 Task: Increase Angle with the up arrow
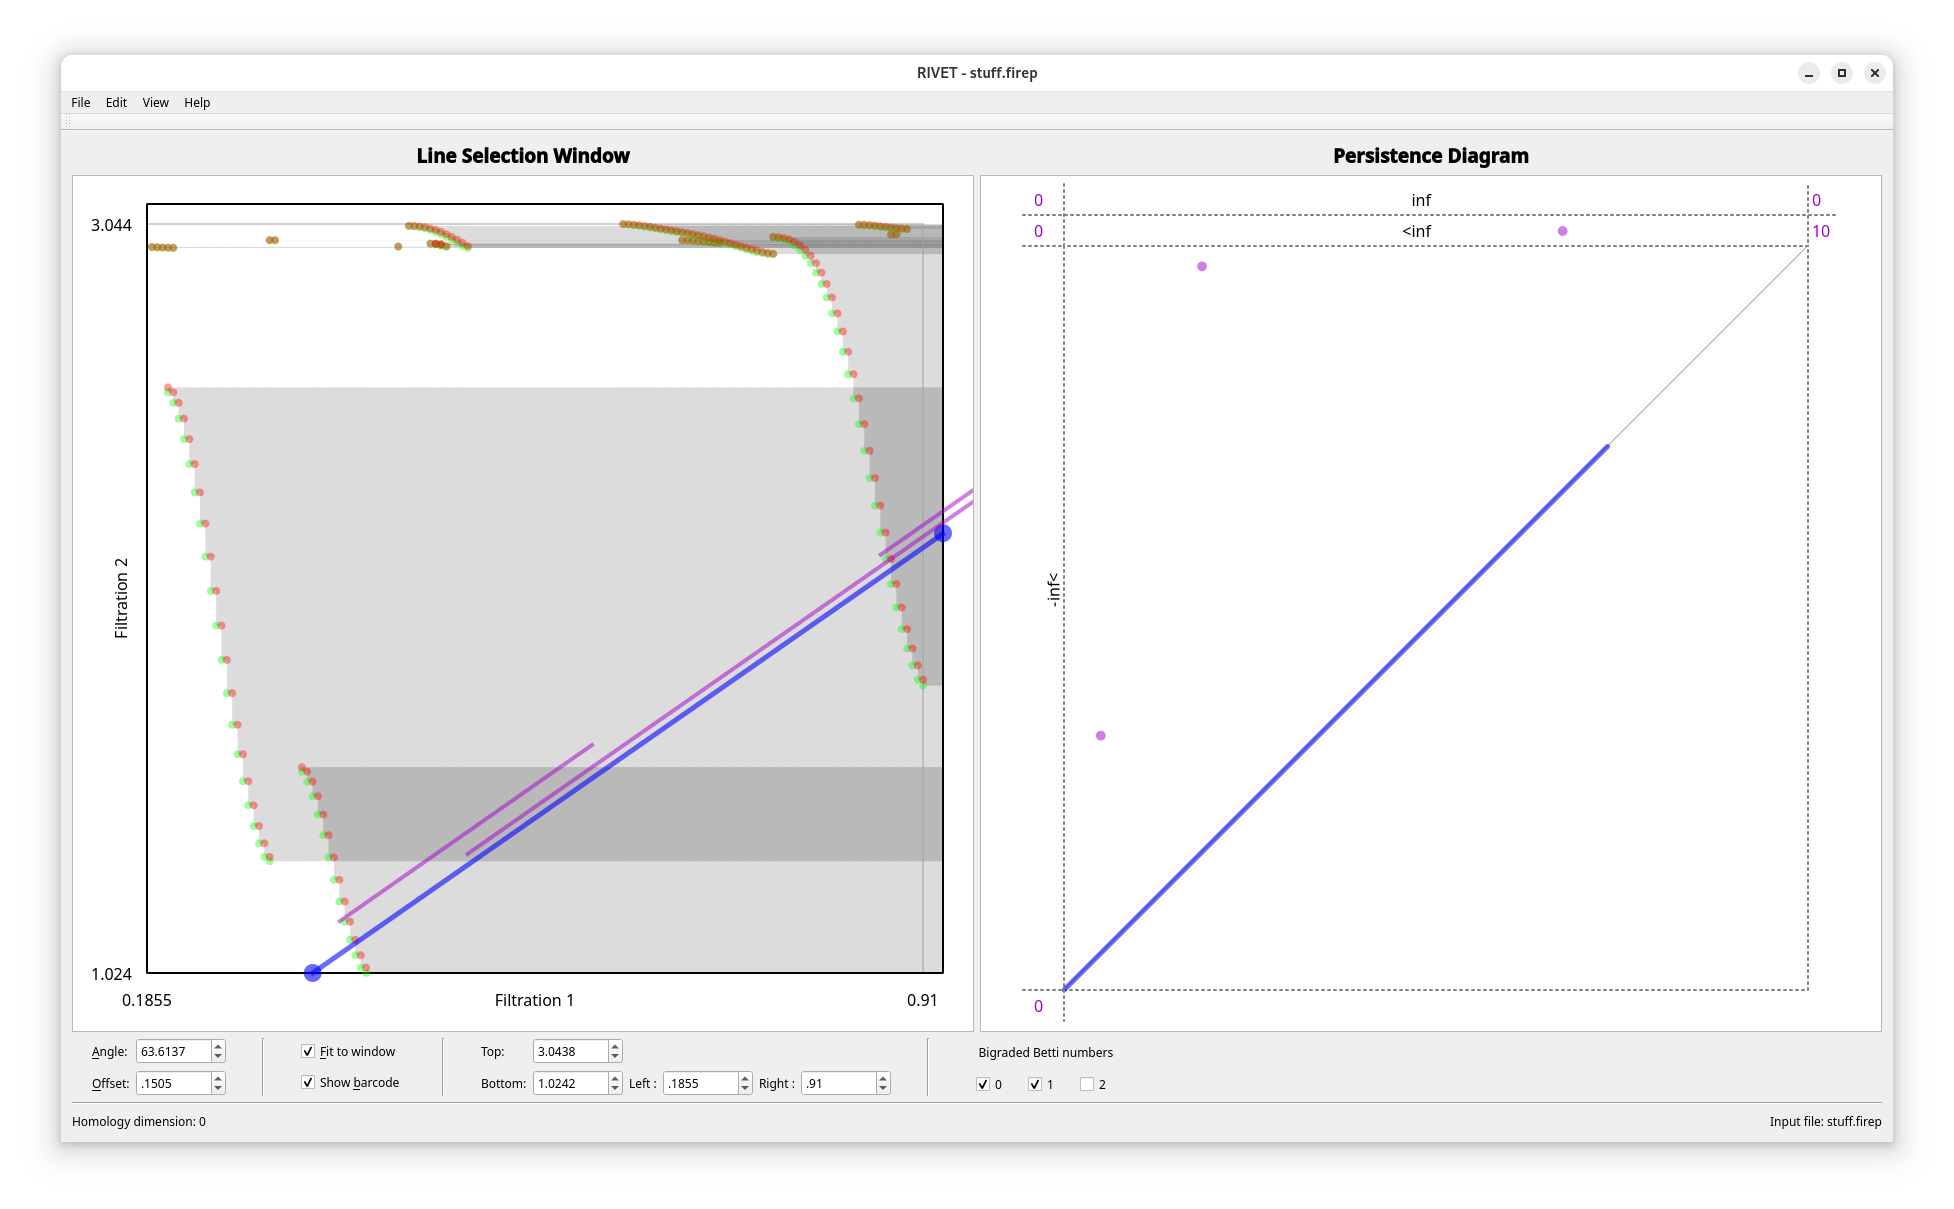pos(218,1046)
